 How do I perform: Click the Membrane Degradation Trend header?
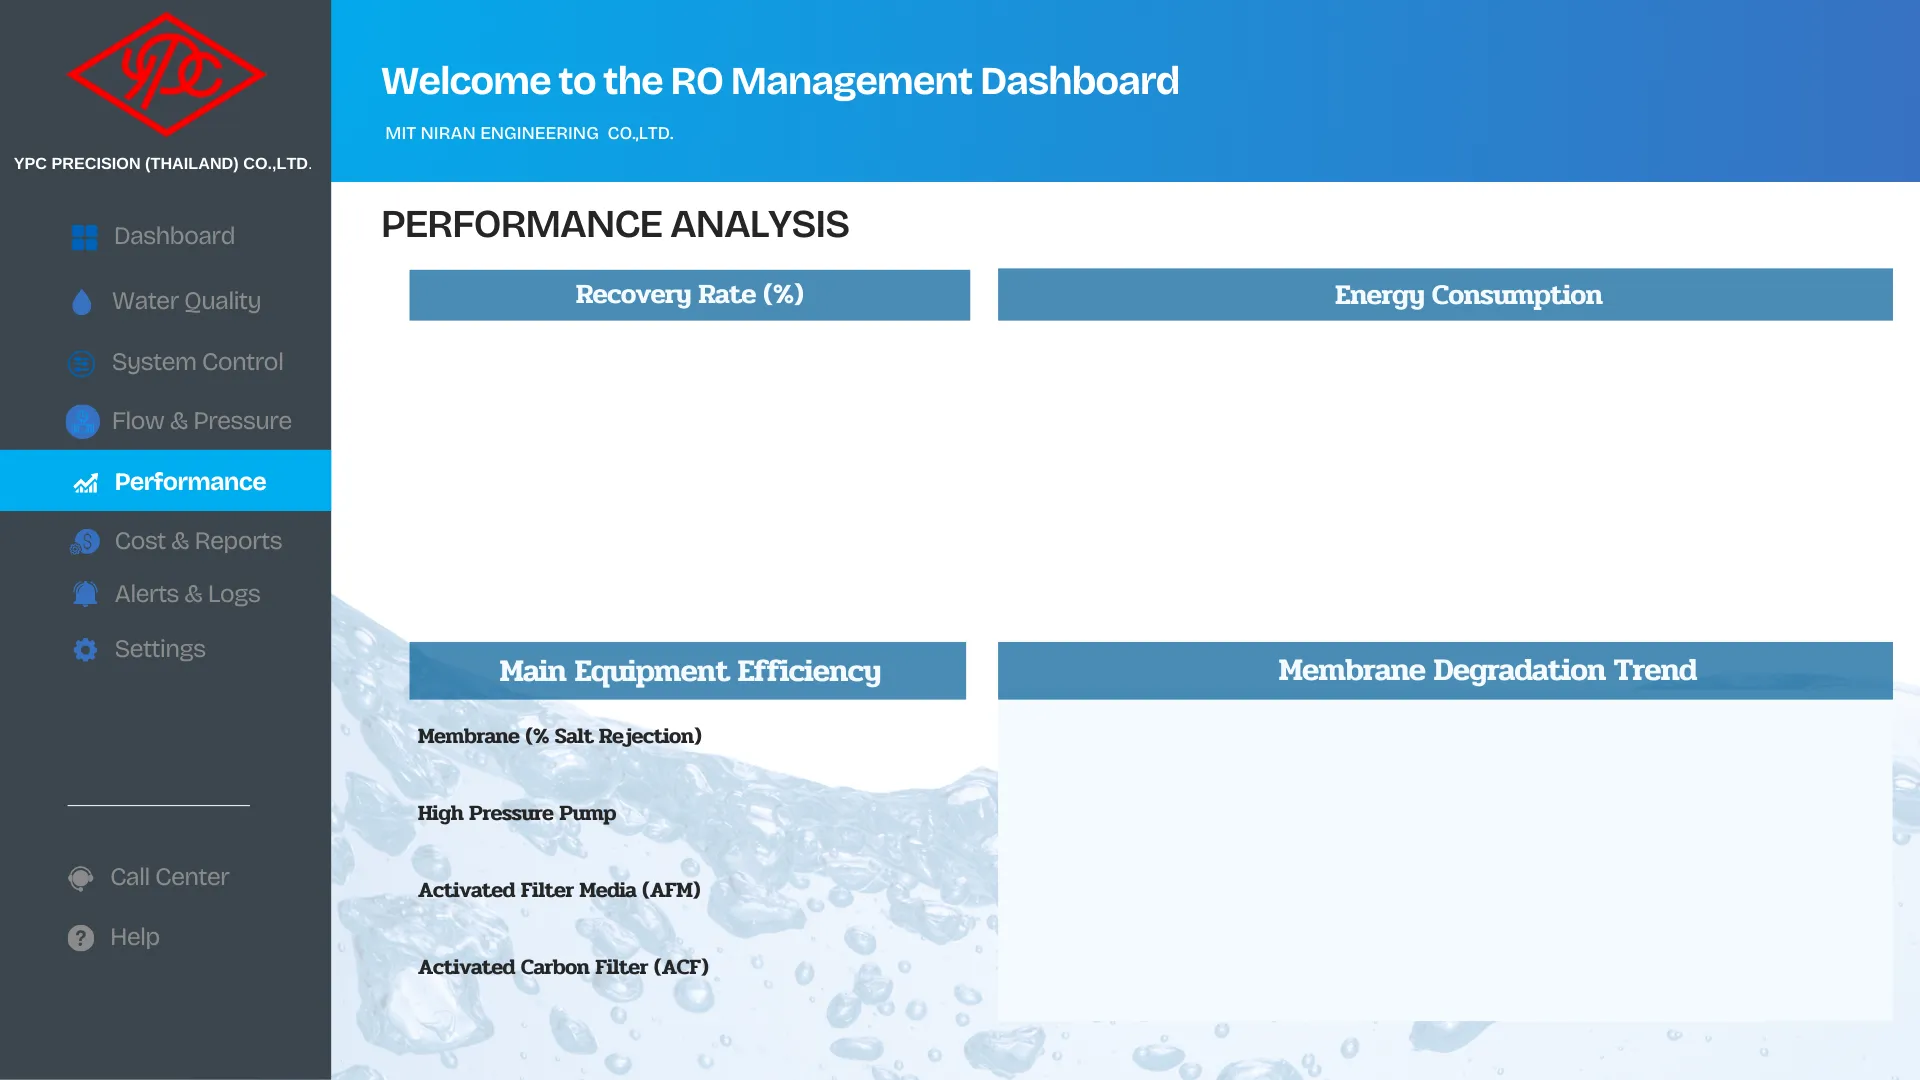click(x=1445, y=671)
